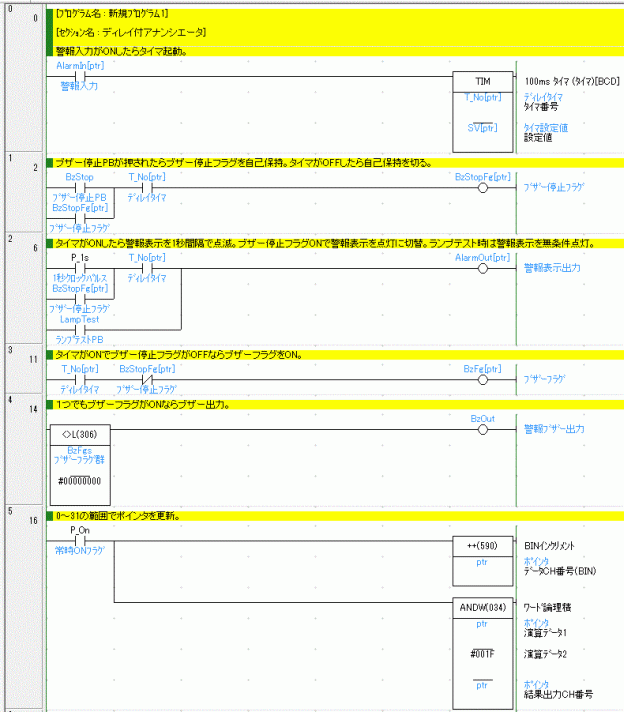Select the BzStopFg[ptr] contact in rung 2
The image size is (624, 712).
(80, 299)
